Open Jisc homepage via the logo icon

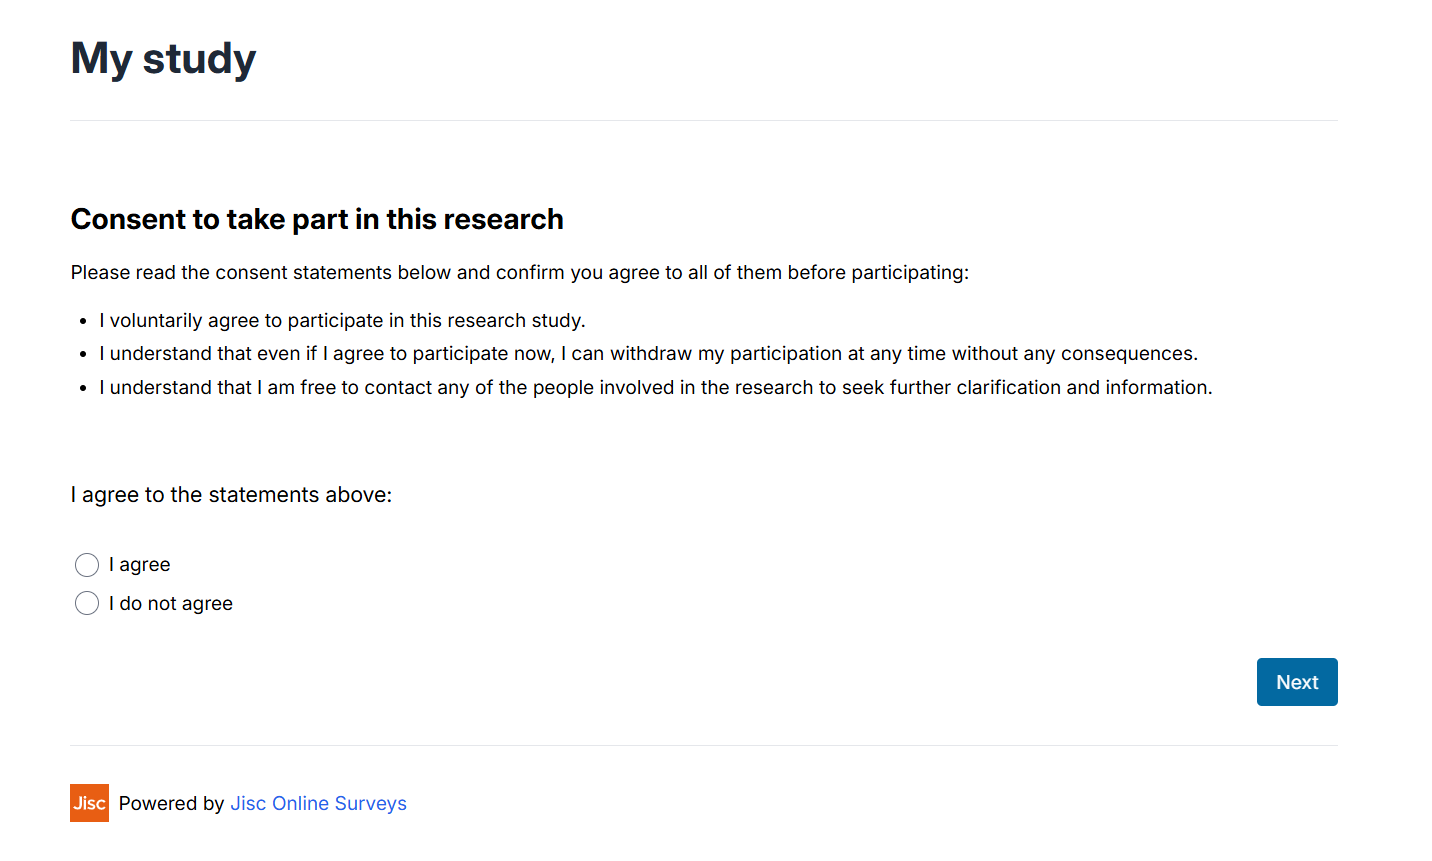pyautogui.click(x=89, y=803)
